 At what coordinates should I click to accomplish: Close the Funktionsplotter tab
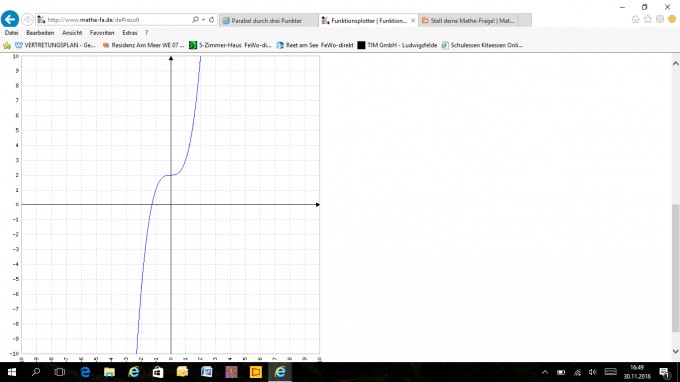click(x=413, y=20)
